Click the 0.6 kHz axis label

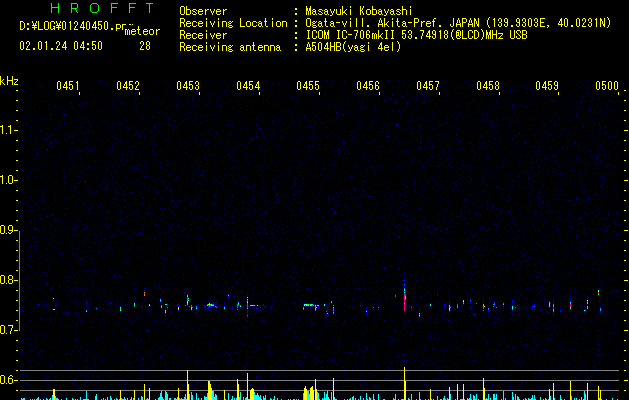click(x=9, y=380)
